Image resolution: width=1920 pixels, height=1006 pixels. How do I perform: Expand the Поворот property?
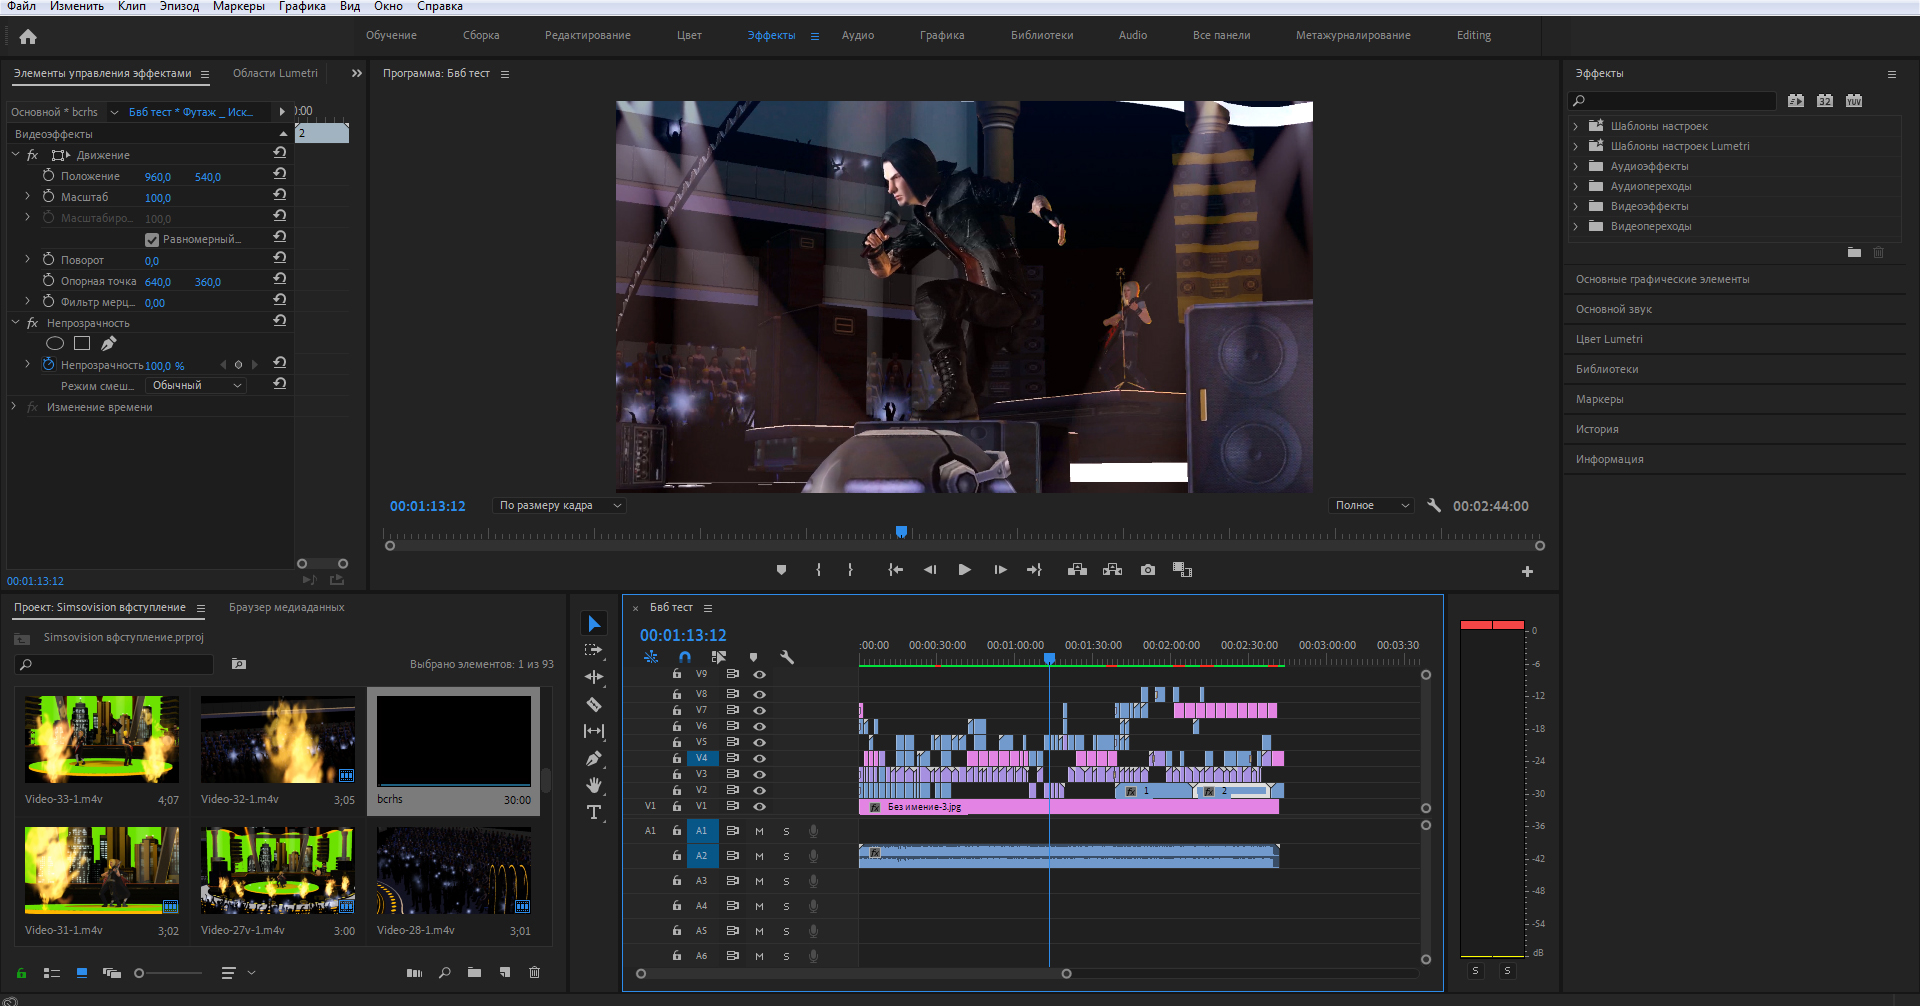pyautogui.click(x=28, y=259)
